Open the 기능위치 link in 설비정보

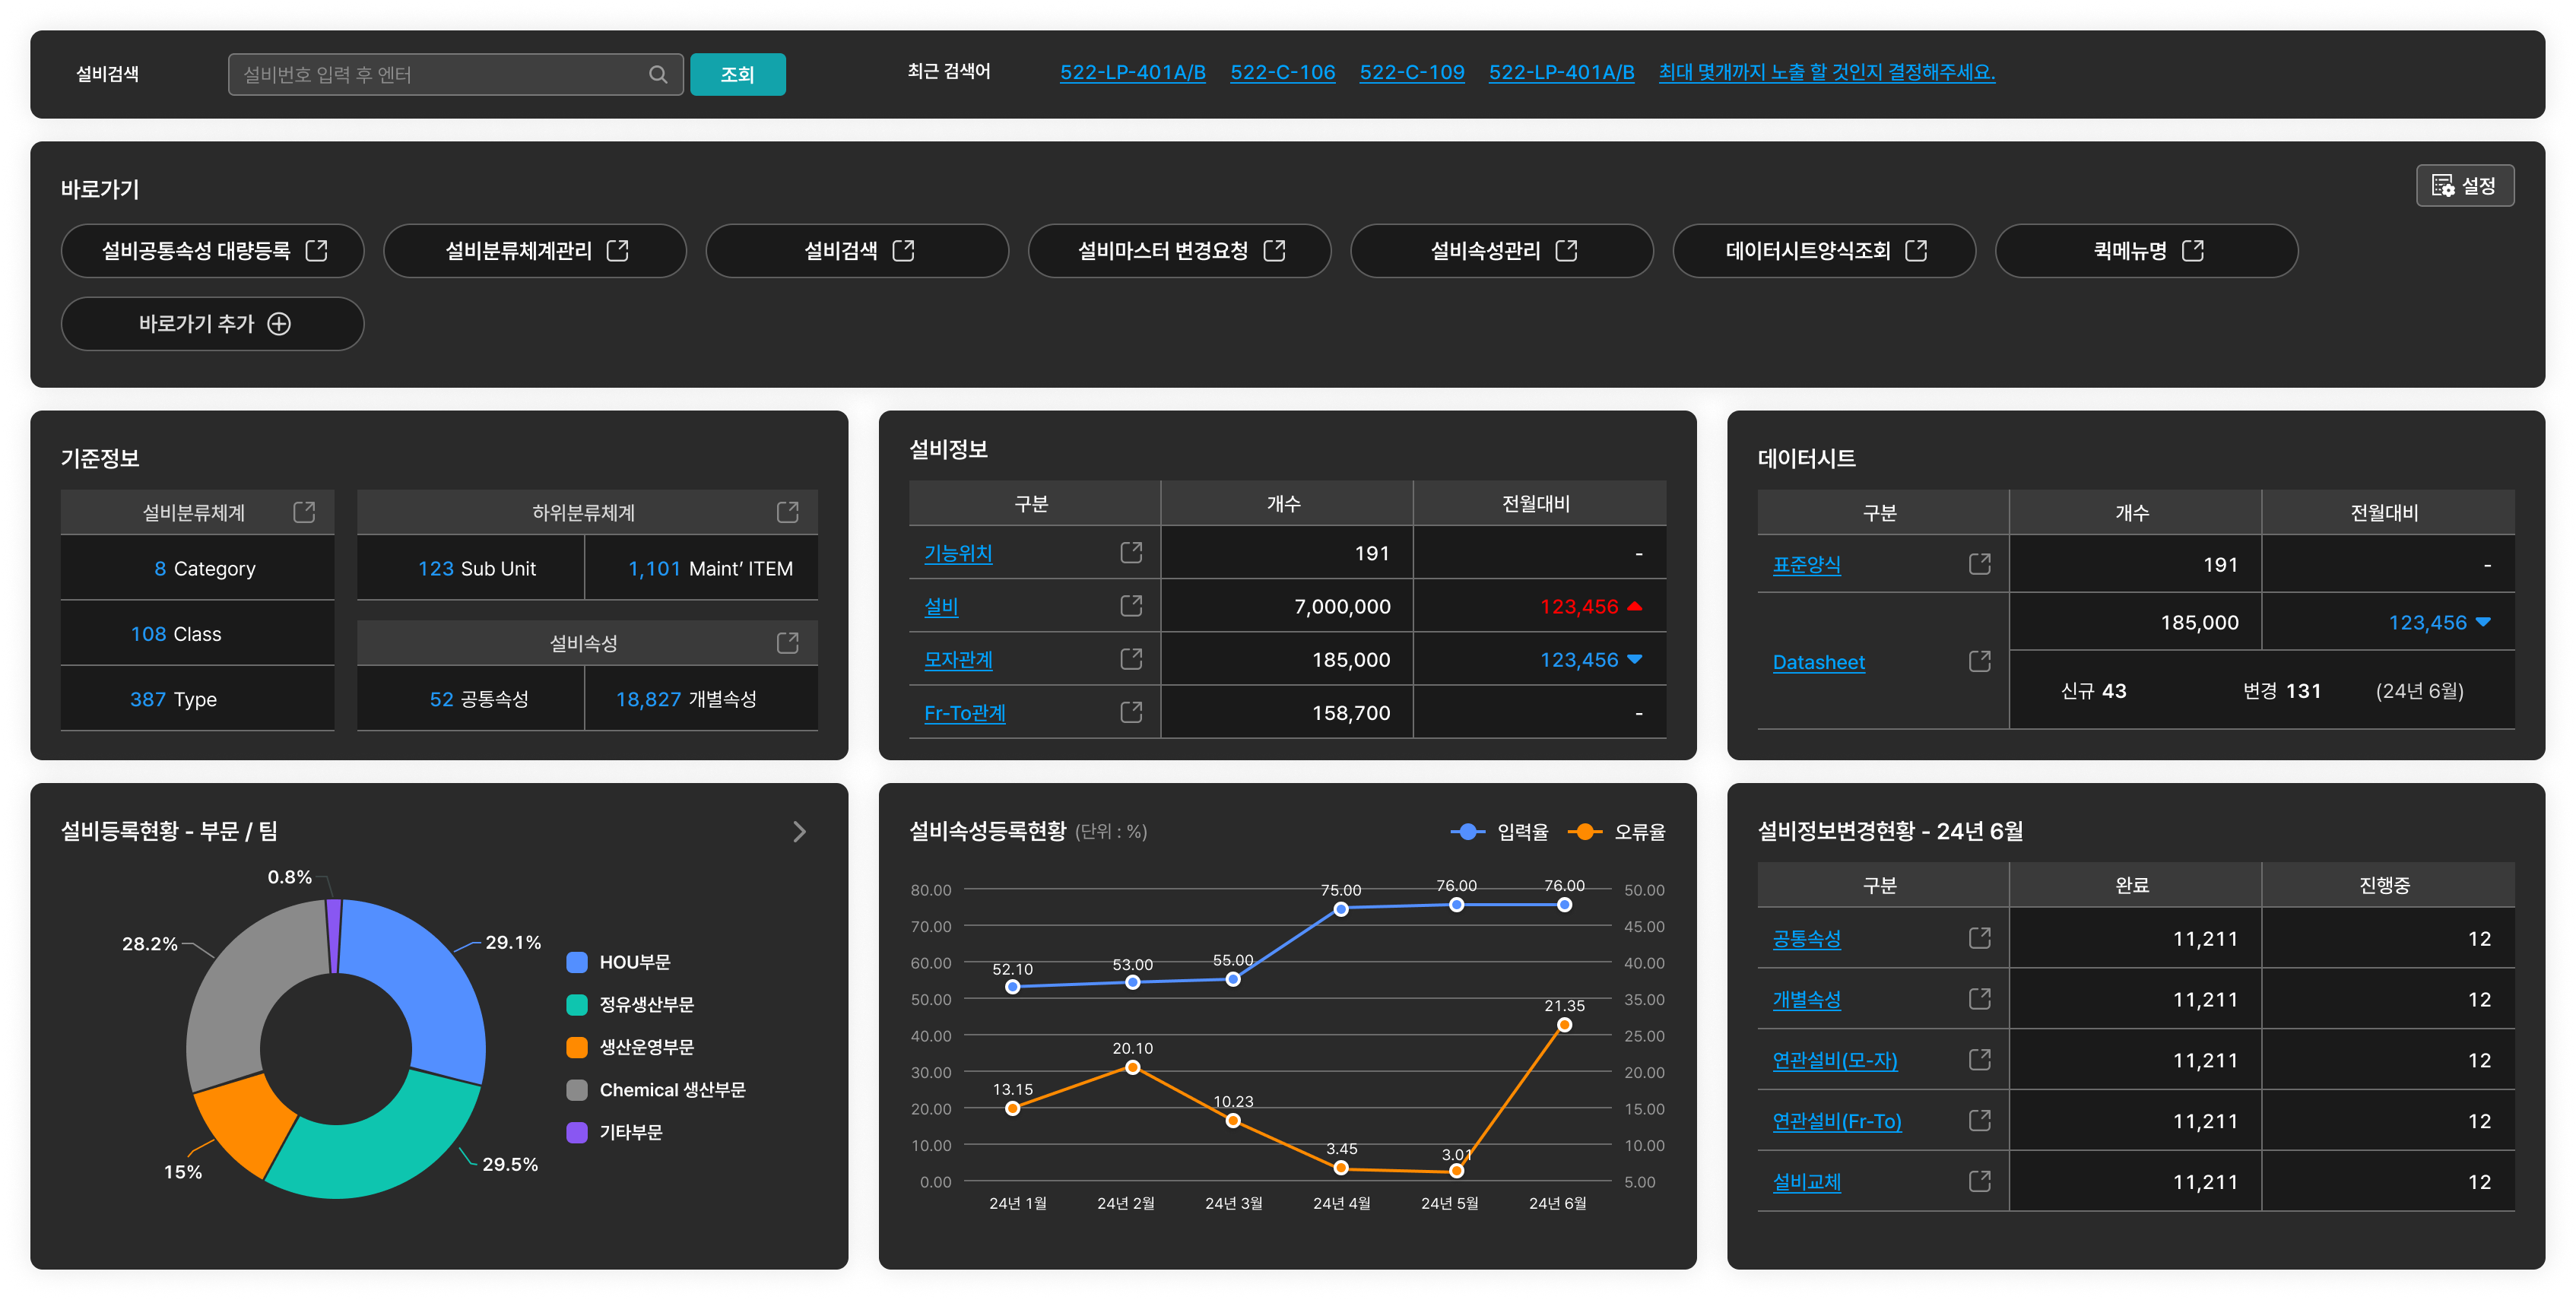tap(958, 553)
